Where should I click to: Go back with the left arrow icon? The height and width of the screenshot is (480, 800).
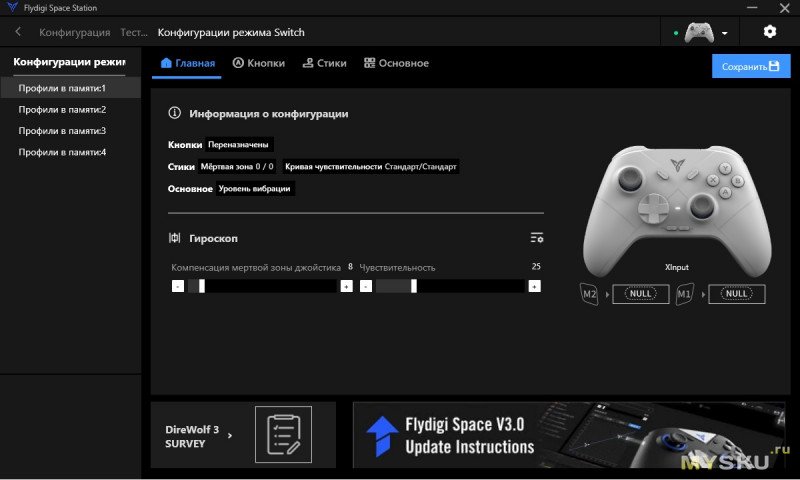(18, 32)
